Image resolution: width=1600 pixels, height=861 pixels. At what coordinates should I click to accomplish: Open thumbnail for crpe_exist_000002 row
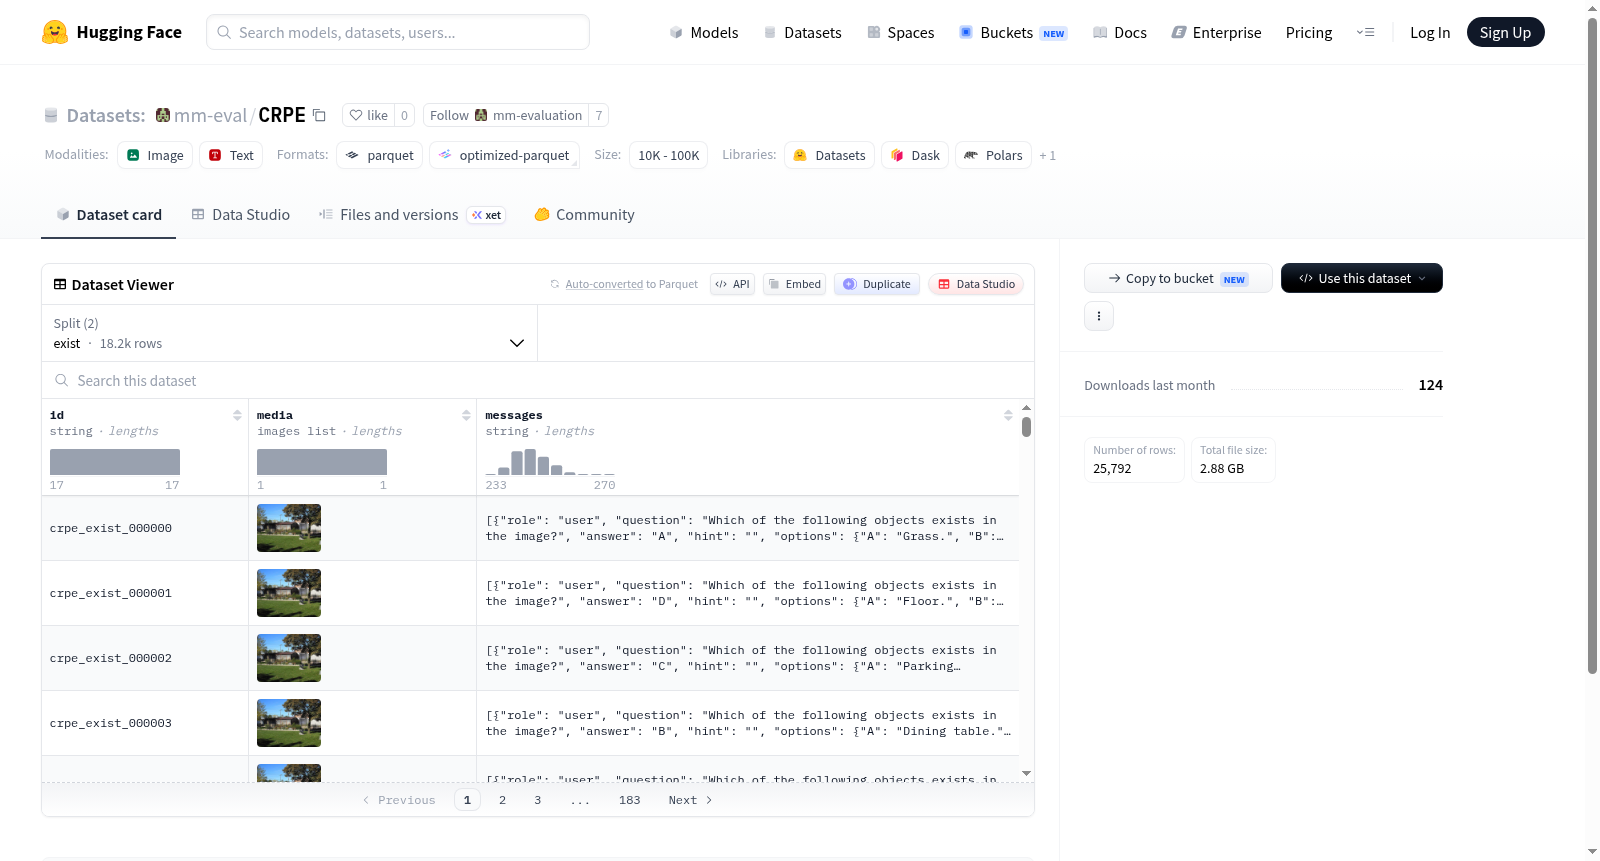pyautogui.click(x=289, y=658)
